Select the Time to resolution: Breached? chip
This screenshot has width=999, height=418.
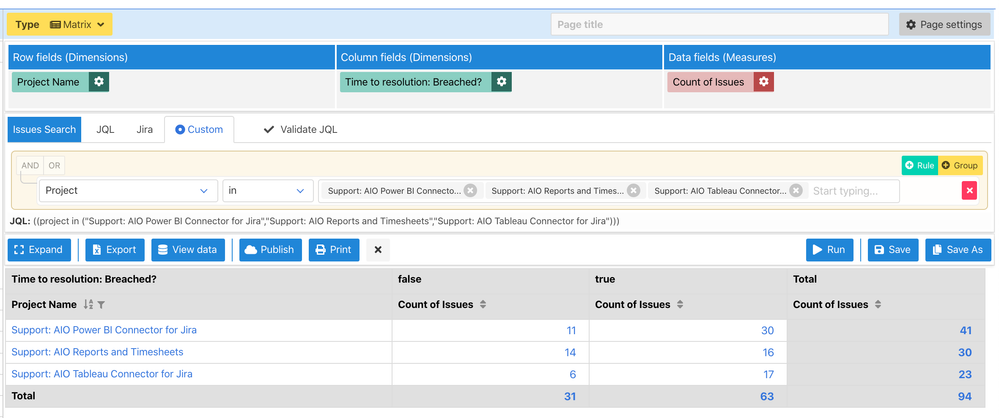pyautogui.click(x=415, y=82)
